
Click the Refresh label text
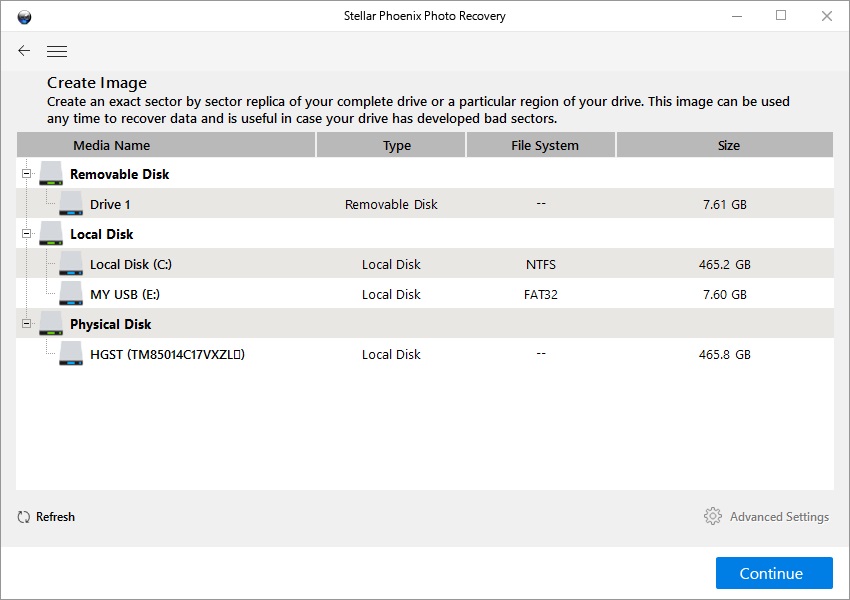(x=55, y=516)
